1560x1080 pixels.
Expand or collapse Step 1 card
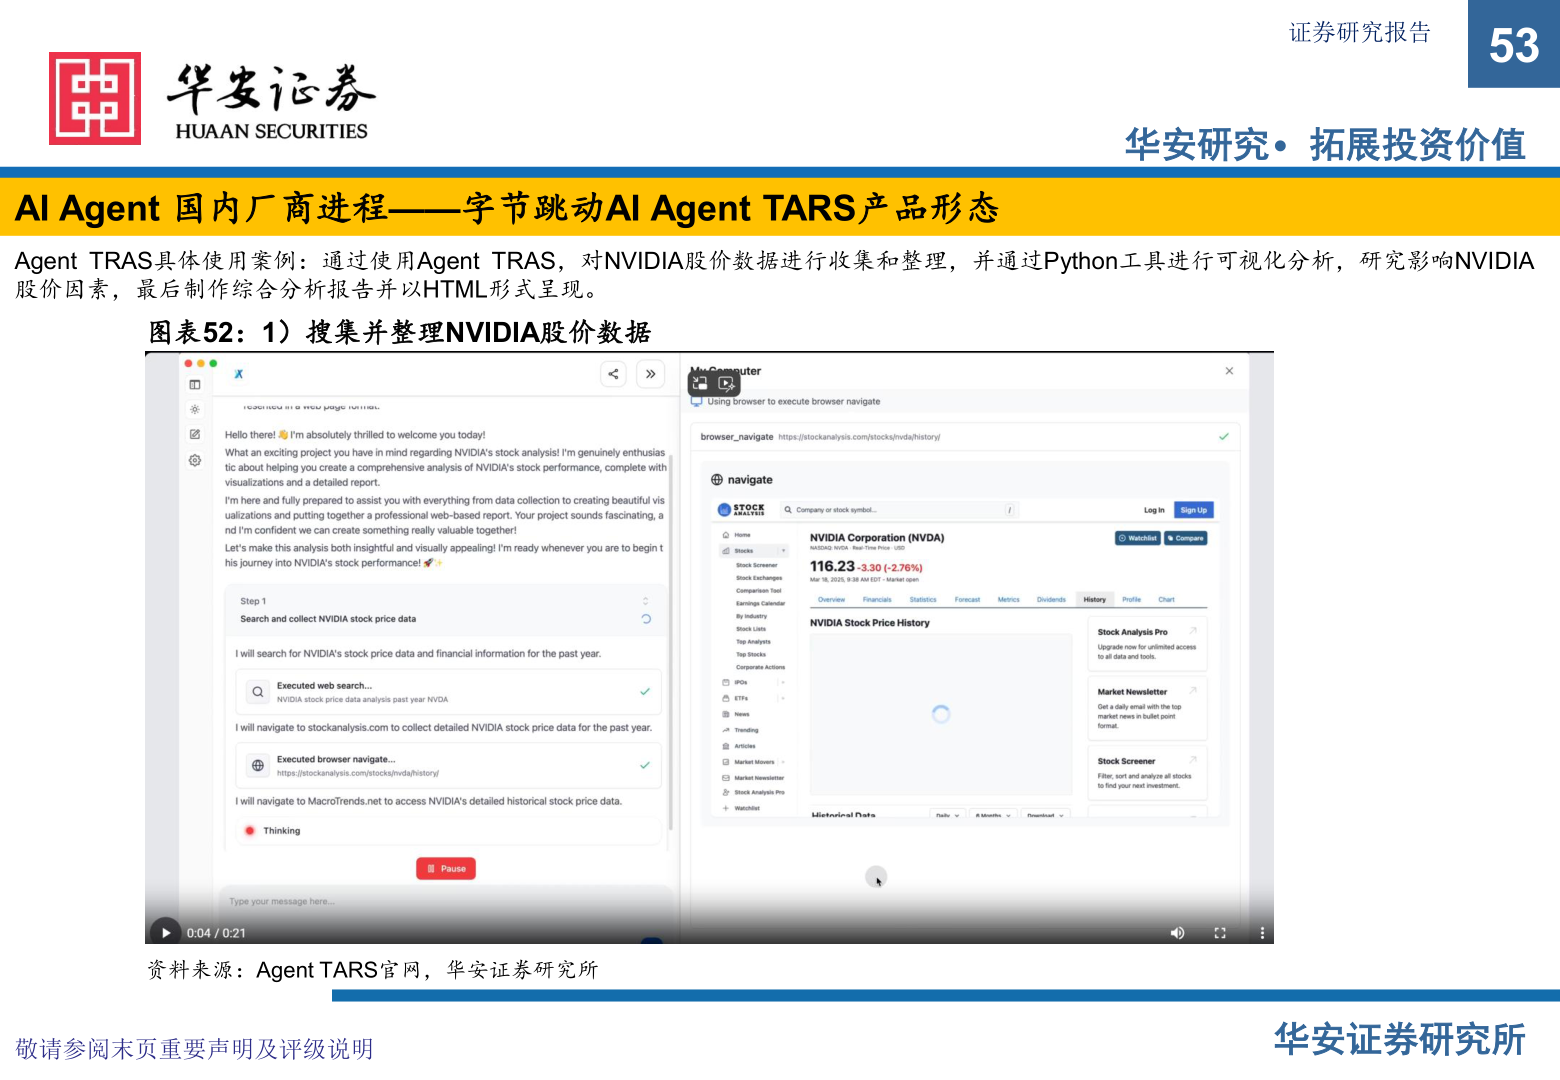(645, 601)
